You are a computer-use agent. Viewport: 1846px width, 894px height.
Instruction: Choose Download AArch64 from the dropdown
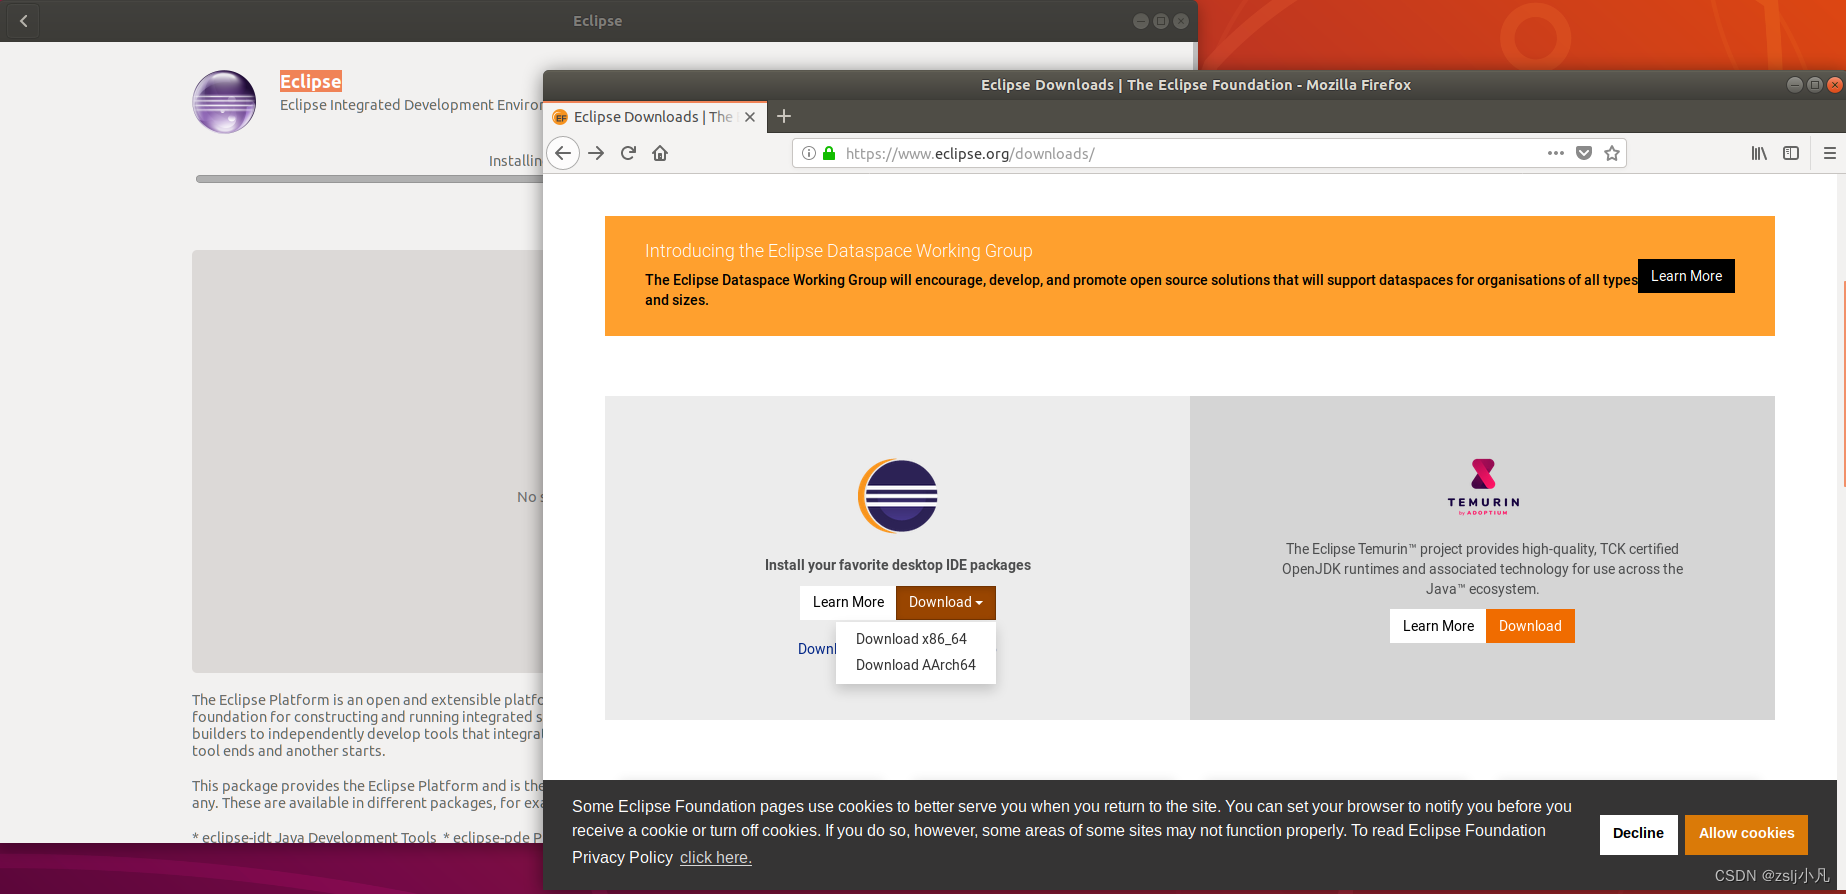[x=915, y=665]
